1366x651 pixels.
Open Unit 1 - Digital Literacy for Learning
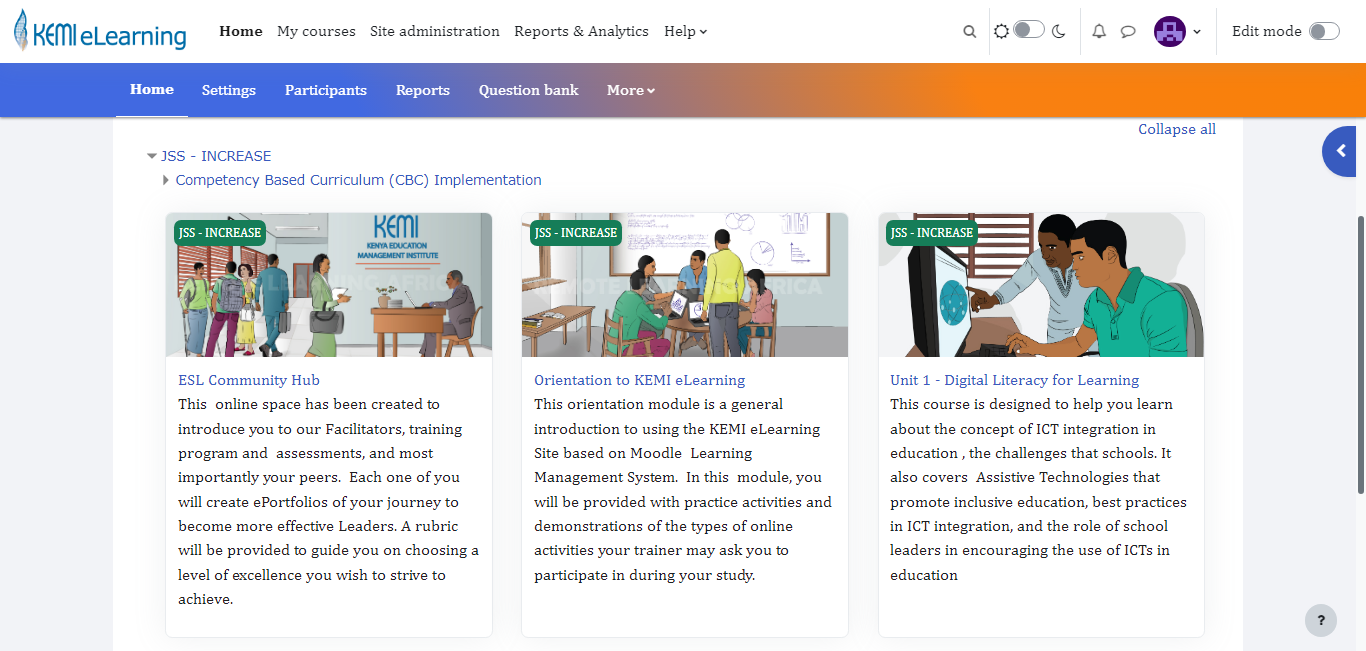[1015, 380]
